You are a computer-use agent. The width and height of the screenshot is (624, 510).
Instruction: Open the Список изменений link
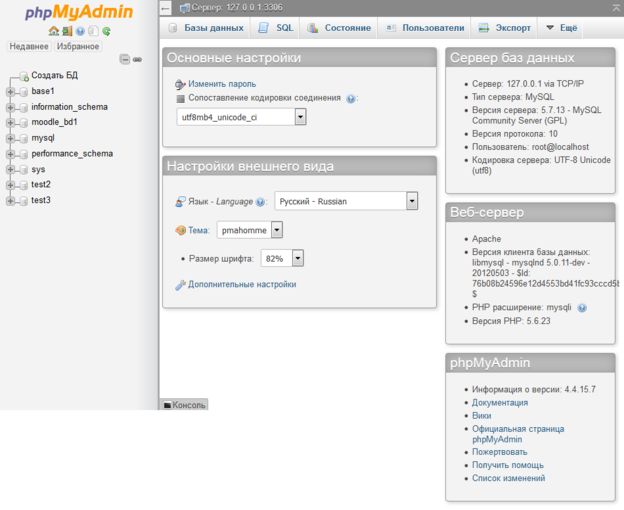tap(509, 479)
